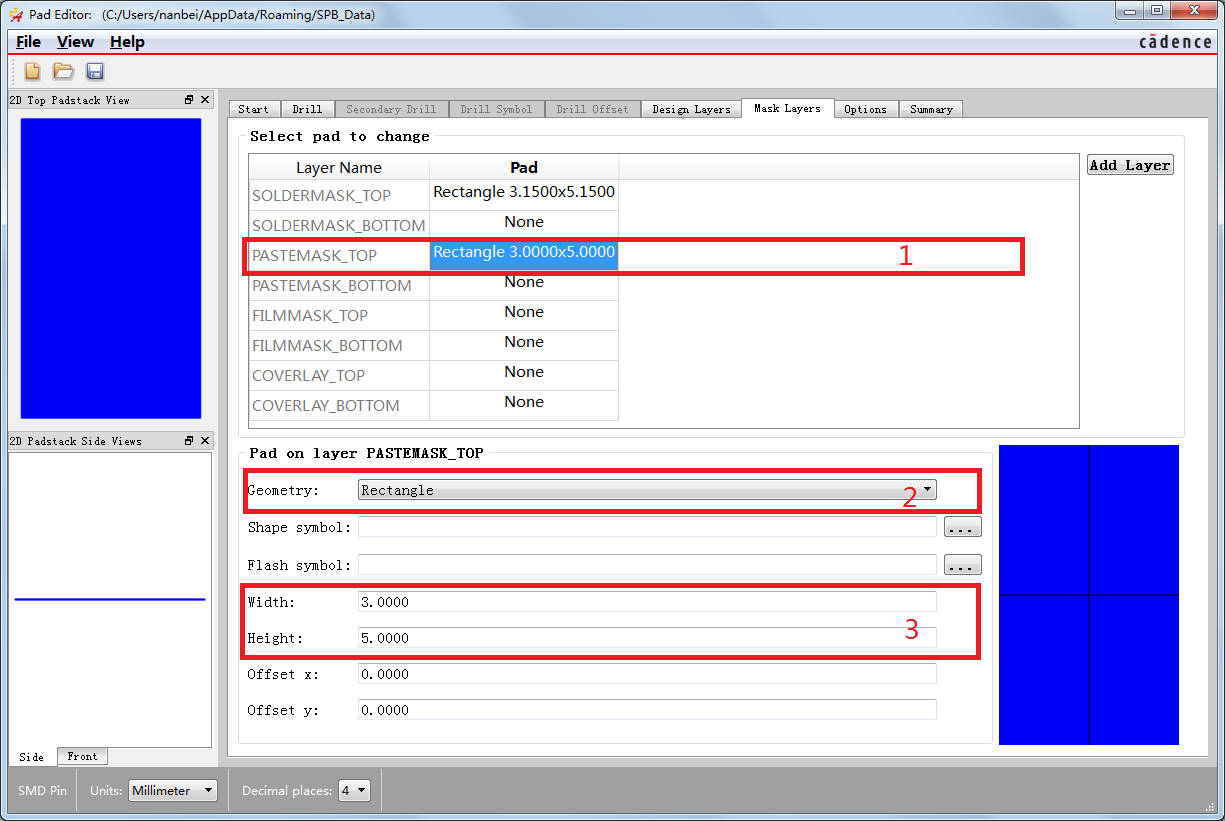Expand the Decimal places dropdown

point(355,790)
